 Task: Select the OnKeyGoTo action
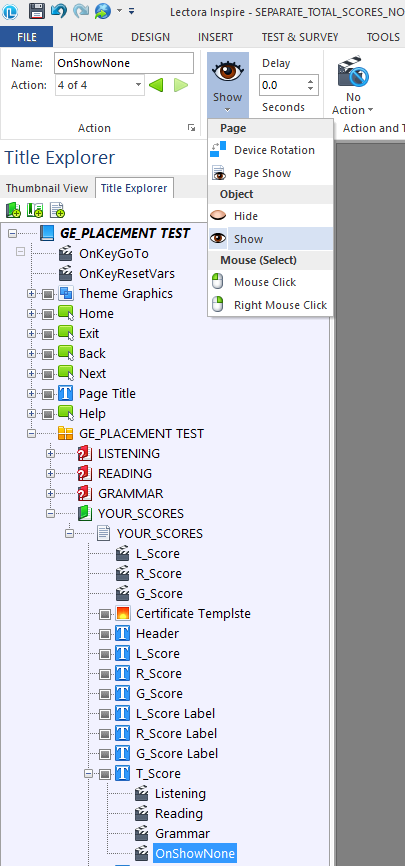[114, 254]
